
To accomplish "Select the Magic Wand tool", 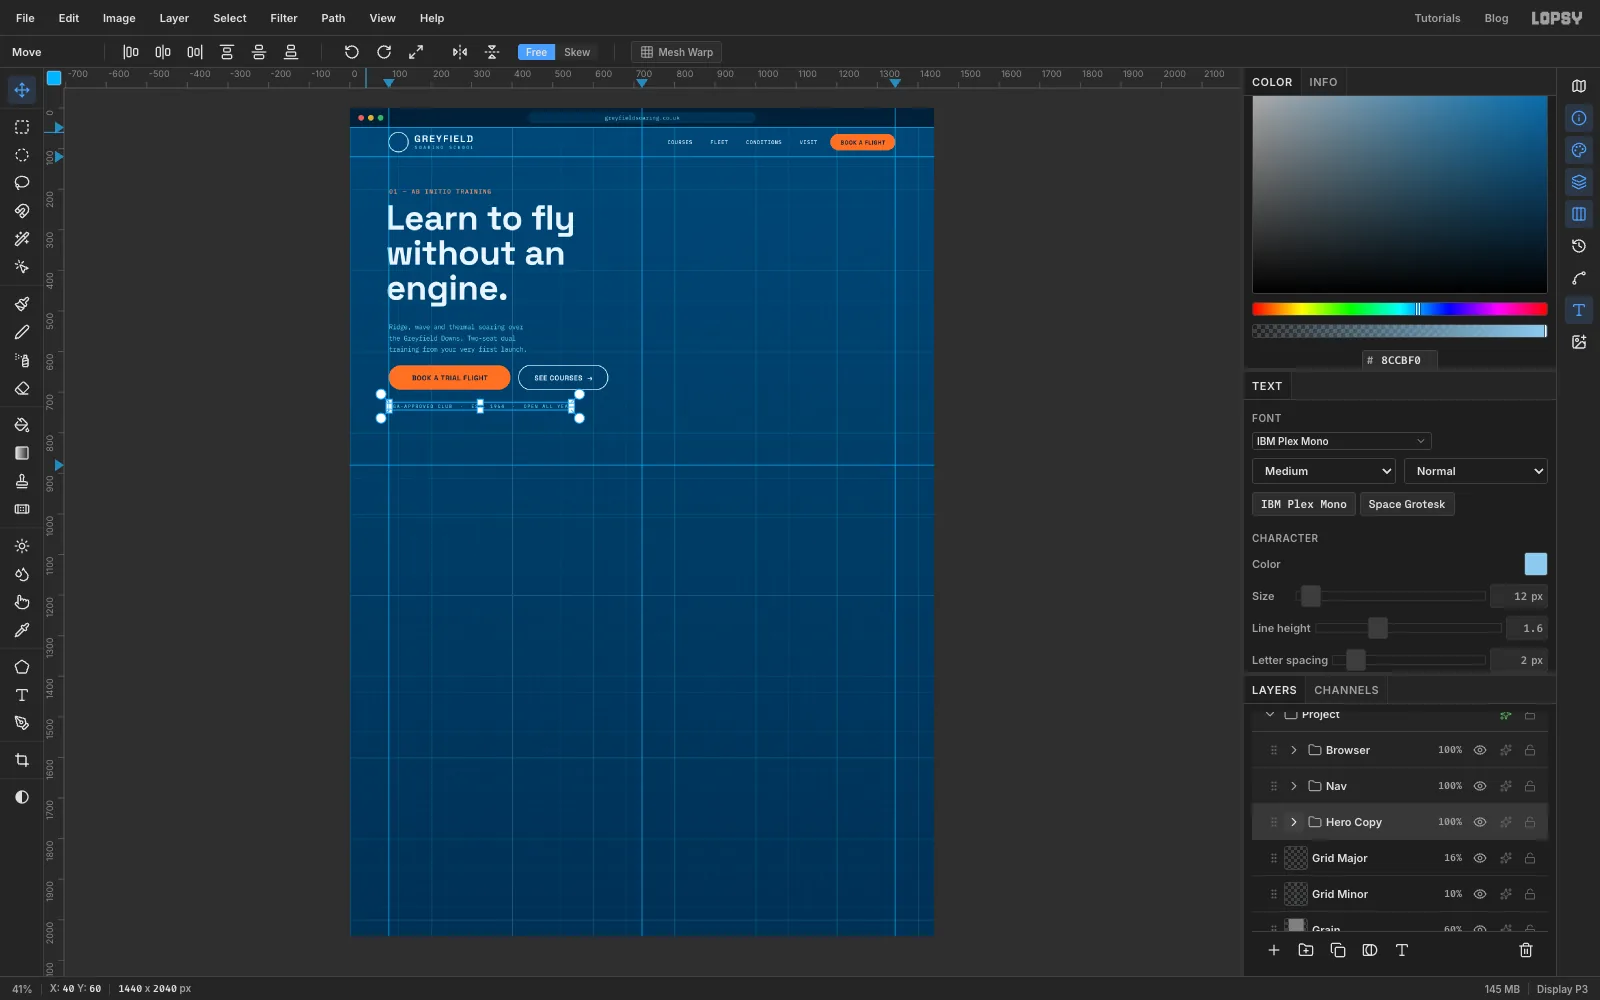I will pos(22,239).
